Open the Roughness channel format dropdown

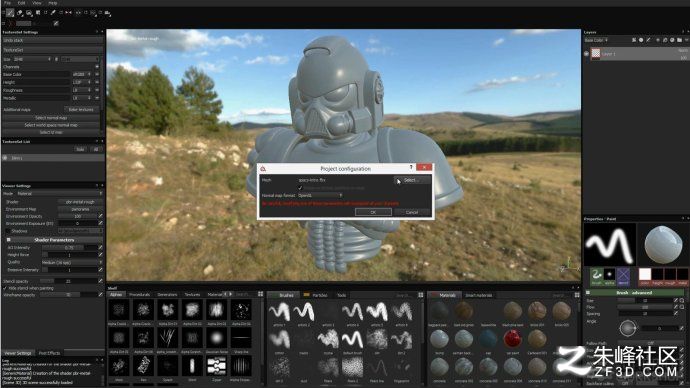pyautogui.click(x=82, y=90)
